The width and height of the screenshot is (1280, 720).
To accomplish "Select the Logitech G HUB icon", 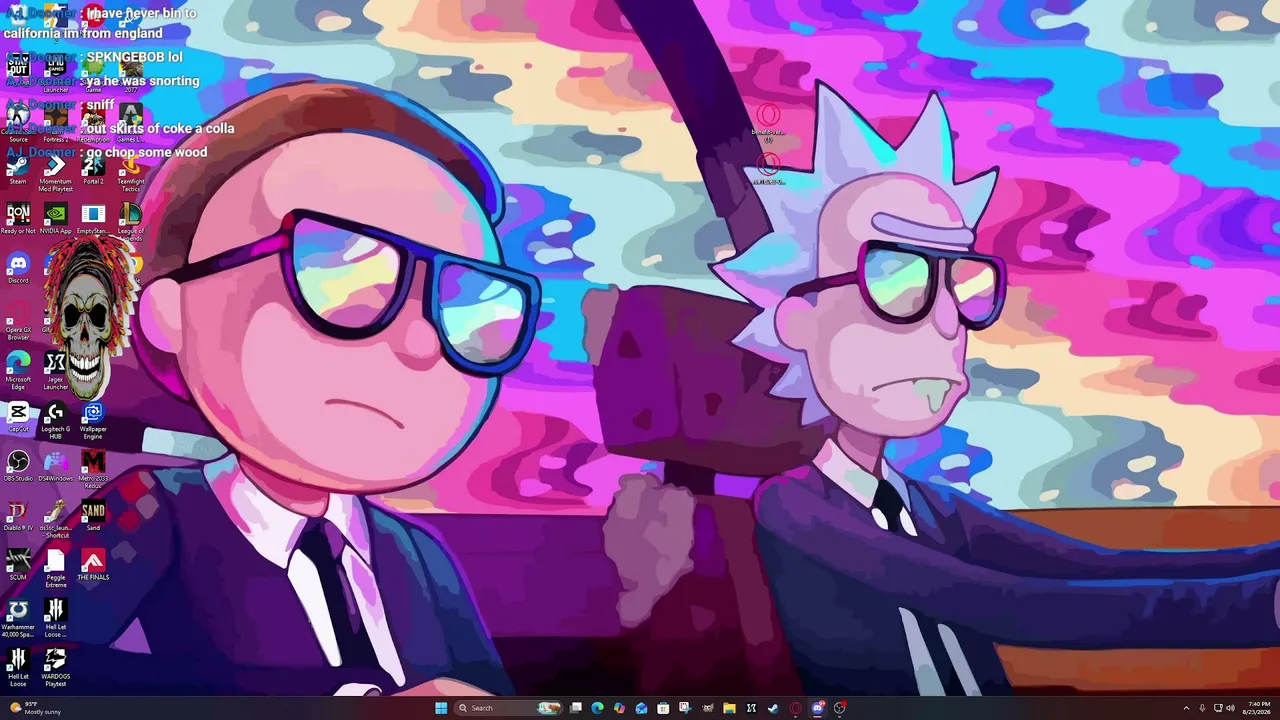I will (55, 421).
